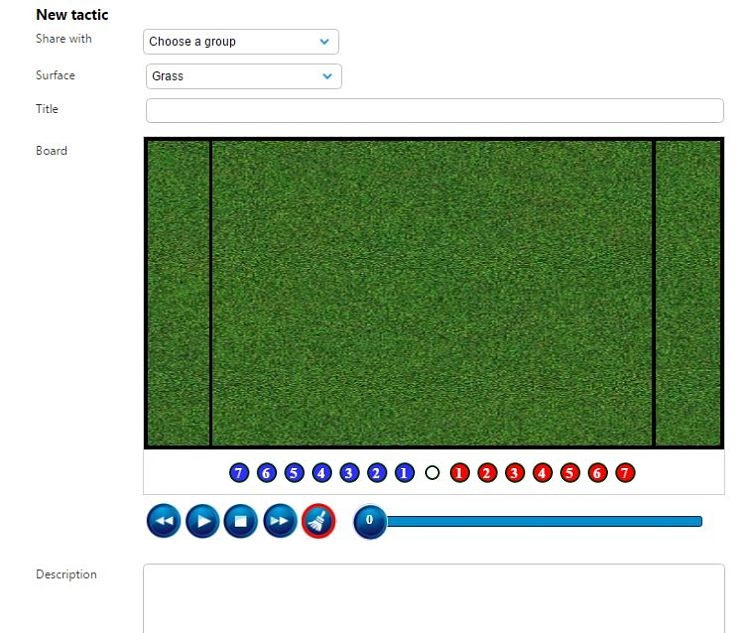Select blue player token 4
The height and width of the screenshot is (633, 750).
point(321,473)
